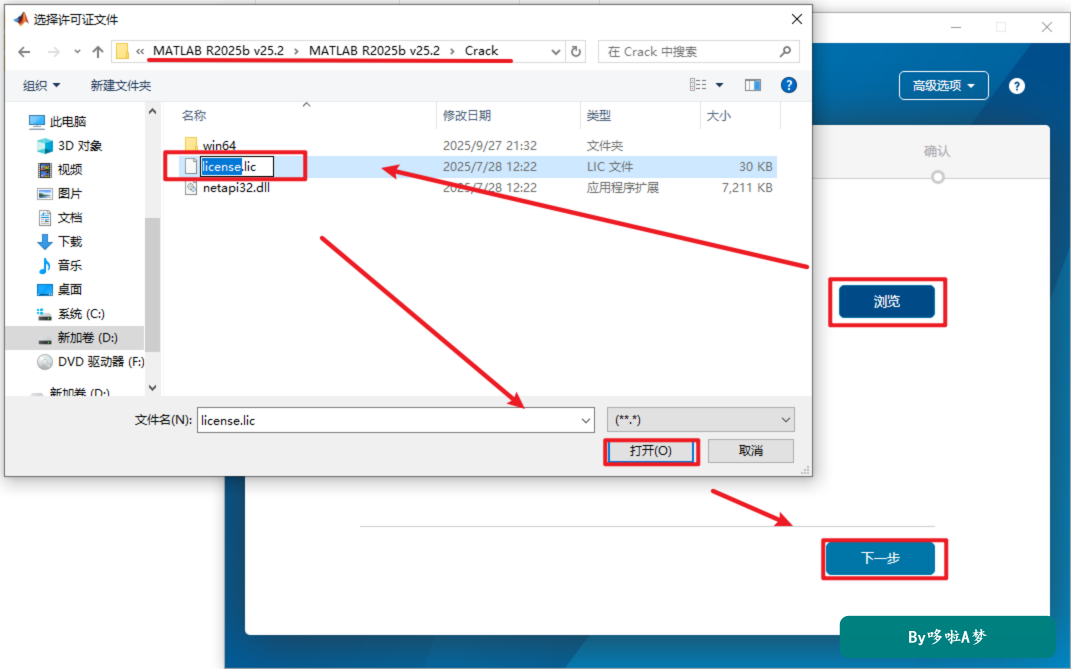Click the search magnifier icon

pos(785,51)
